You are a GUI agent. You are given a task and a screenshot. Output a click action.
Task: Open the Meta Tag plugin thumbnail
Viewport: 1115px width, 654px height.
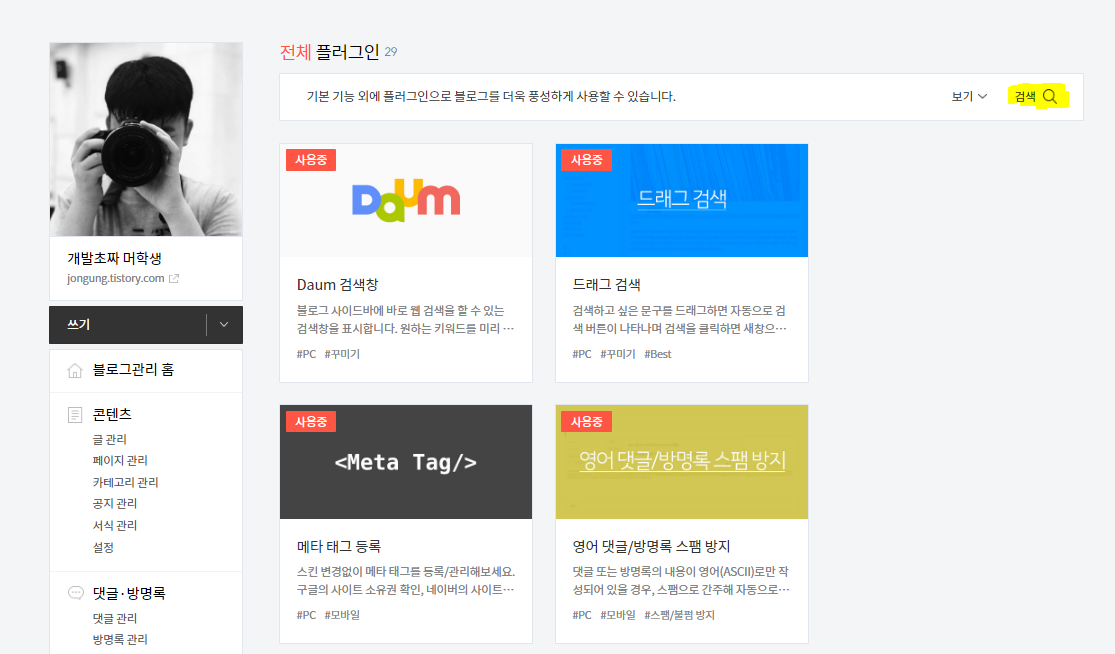click(x=406, y=462)
